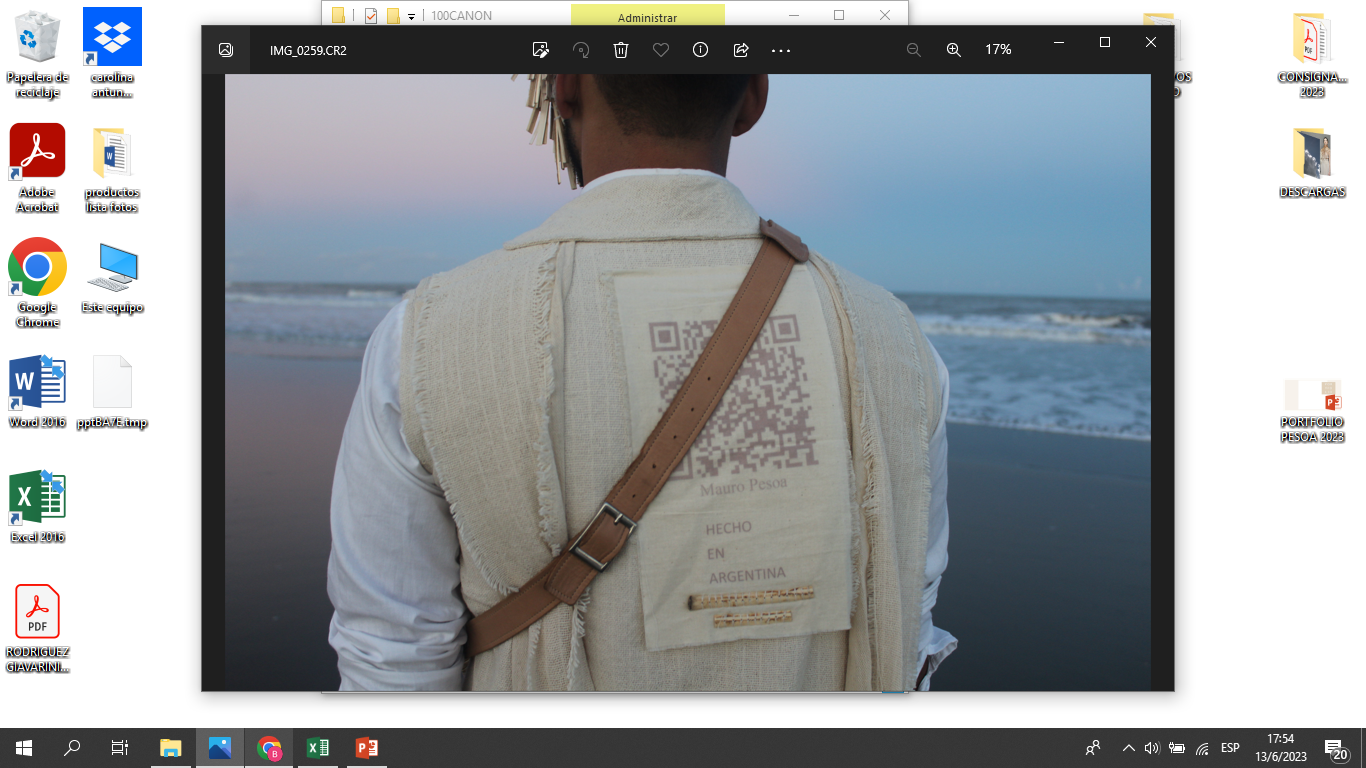Zoom in with the magnifier plus icon
The width and height of the screenshot is (1366, 768).
[x=953, y=50]
